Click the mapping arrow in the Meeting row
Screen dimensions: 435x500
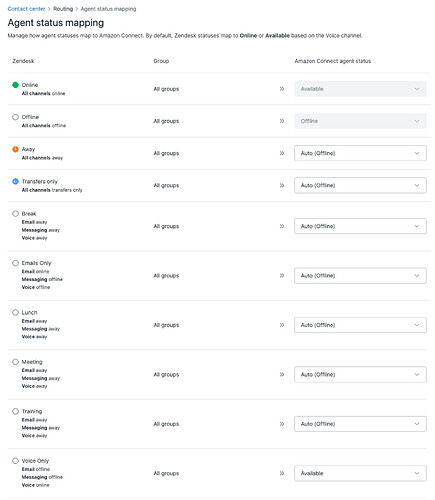click(282, 375)
